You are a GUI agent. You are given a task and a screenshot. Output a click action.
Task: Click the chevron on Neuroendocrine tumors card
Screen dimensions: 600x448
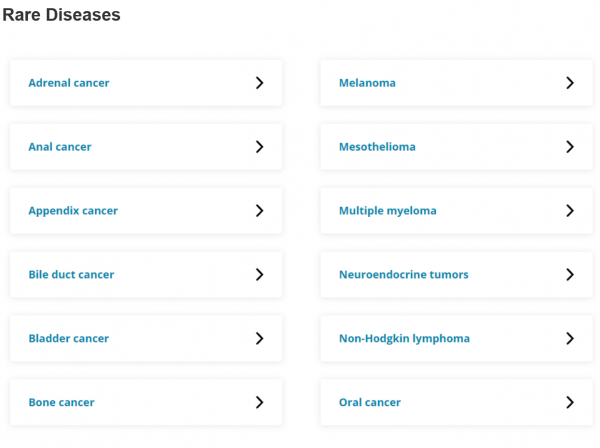[570, 274]
